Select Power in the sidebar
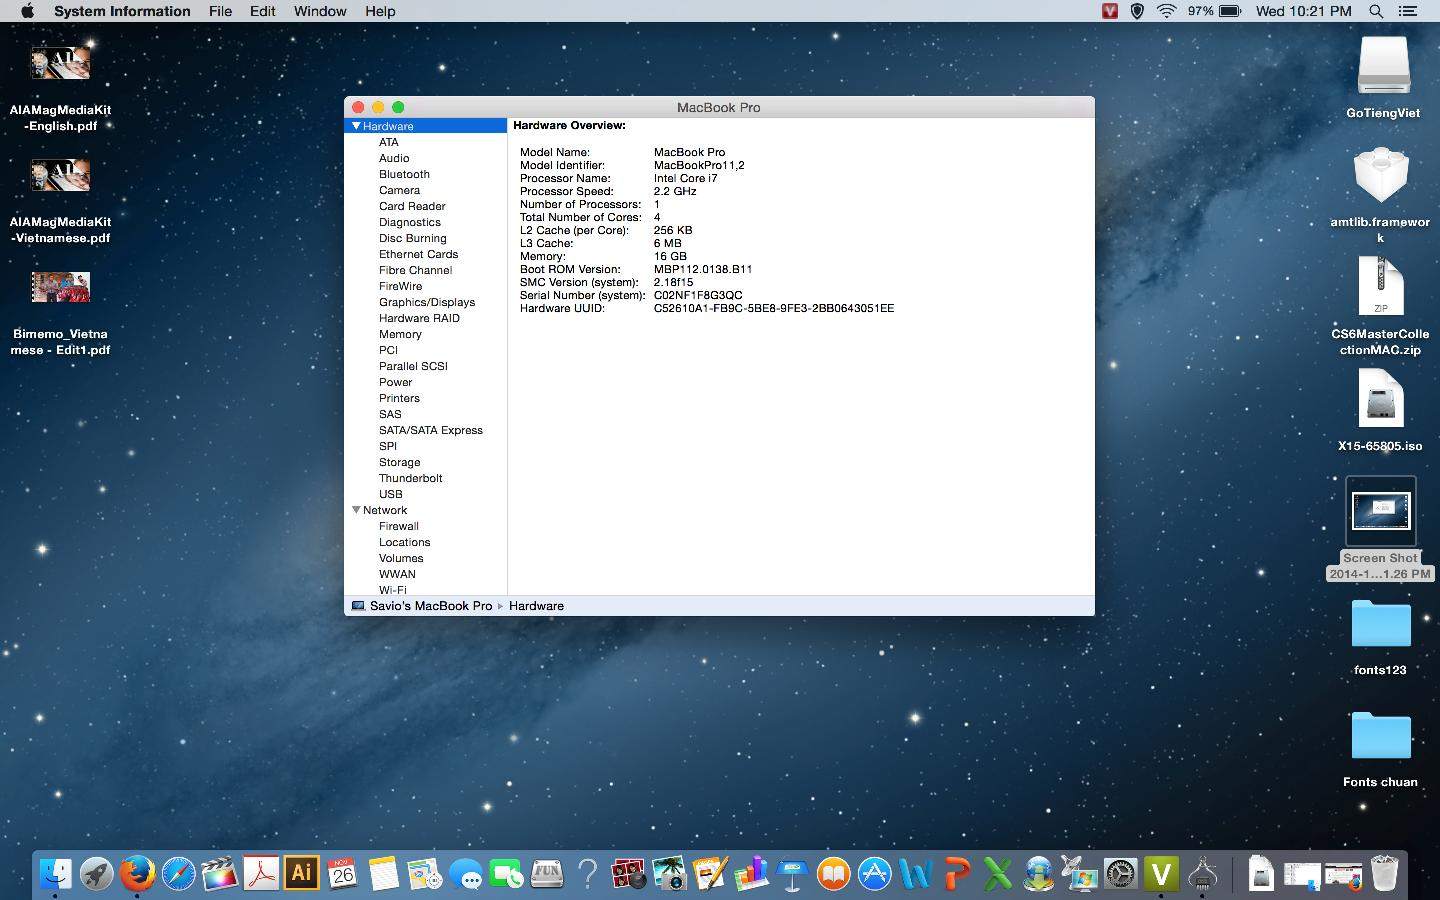 point(395,382)
